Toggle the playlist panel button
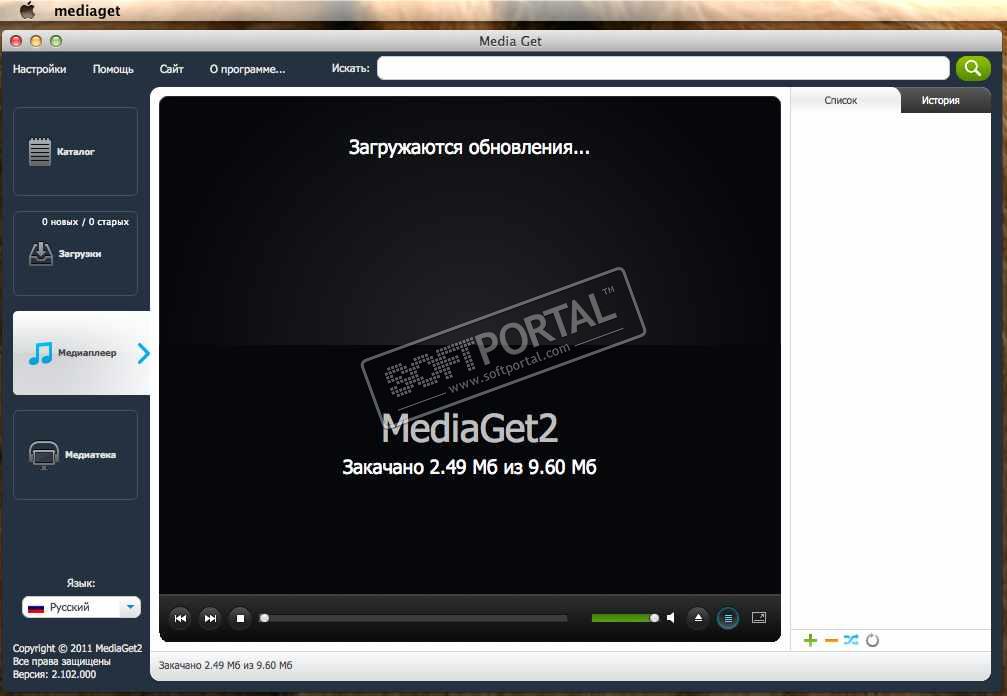 click(728, 618)
